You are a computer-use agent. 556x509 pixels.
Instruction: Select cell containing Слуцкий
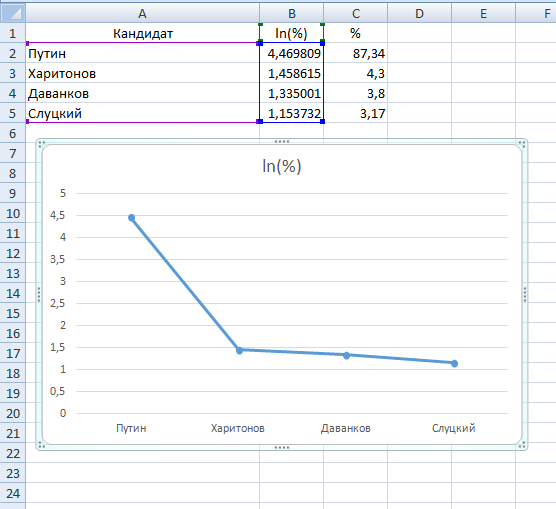(x=143, y=113)
